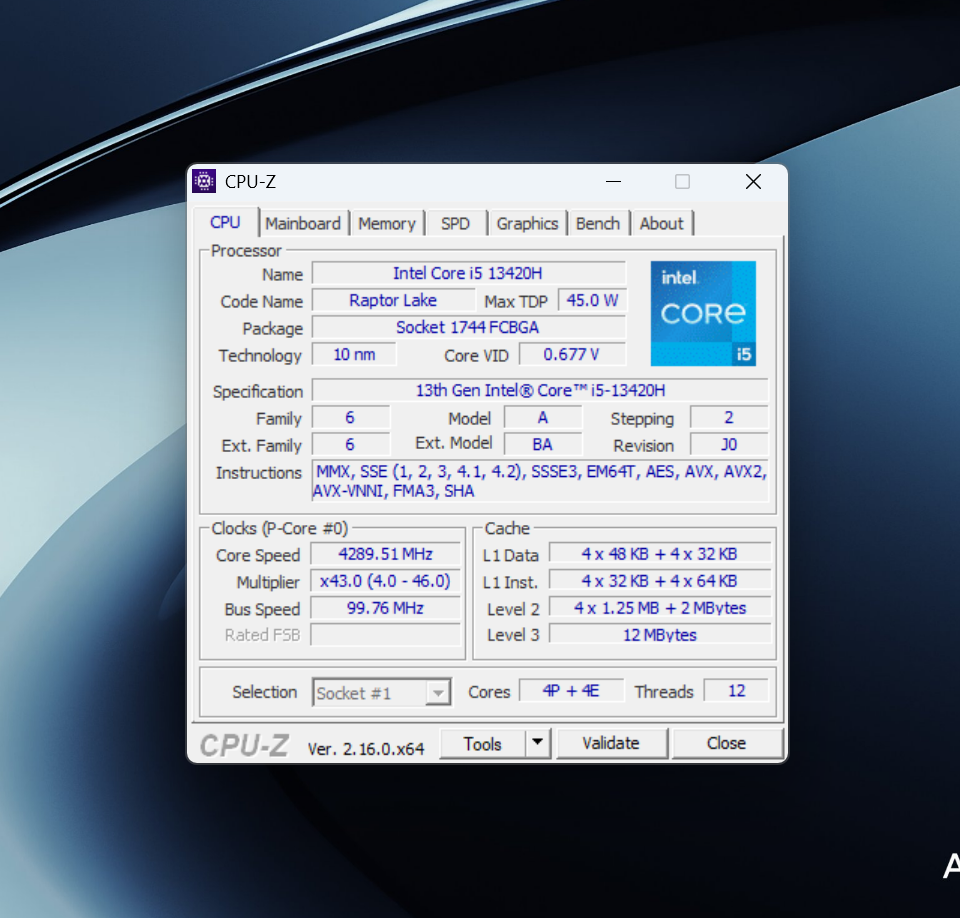Click the Tools button
This screenshot has width=960, height=918.
(482, 743)
